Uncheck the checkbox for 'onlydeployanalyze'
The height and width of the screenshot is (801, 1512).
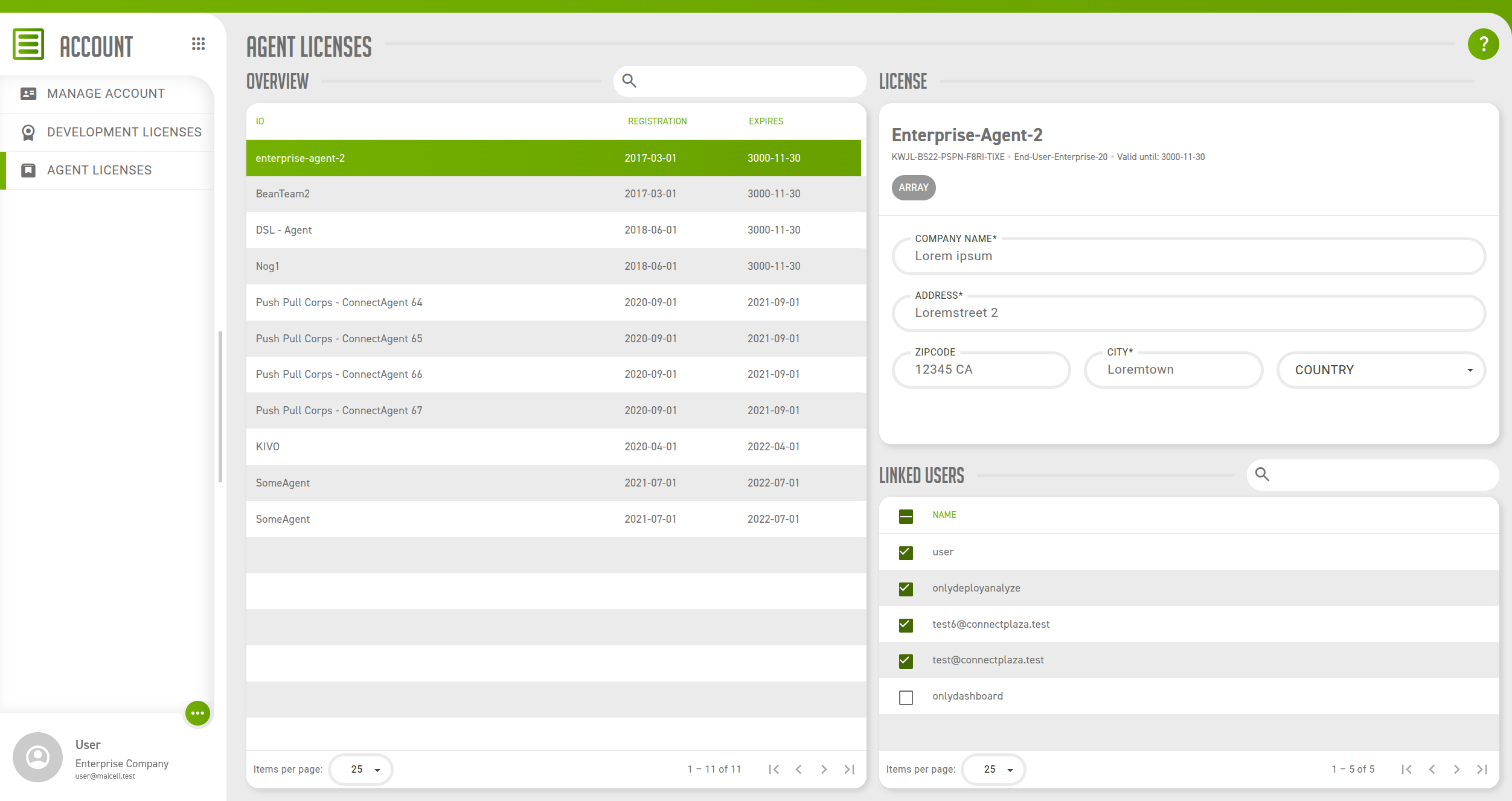click(906, 589)
